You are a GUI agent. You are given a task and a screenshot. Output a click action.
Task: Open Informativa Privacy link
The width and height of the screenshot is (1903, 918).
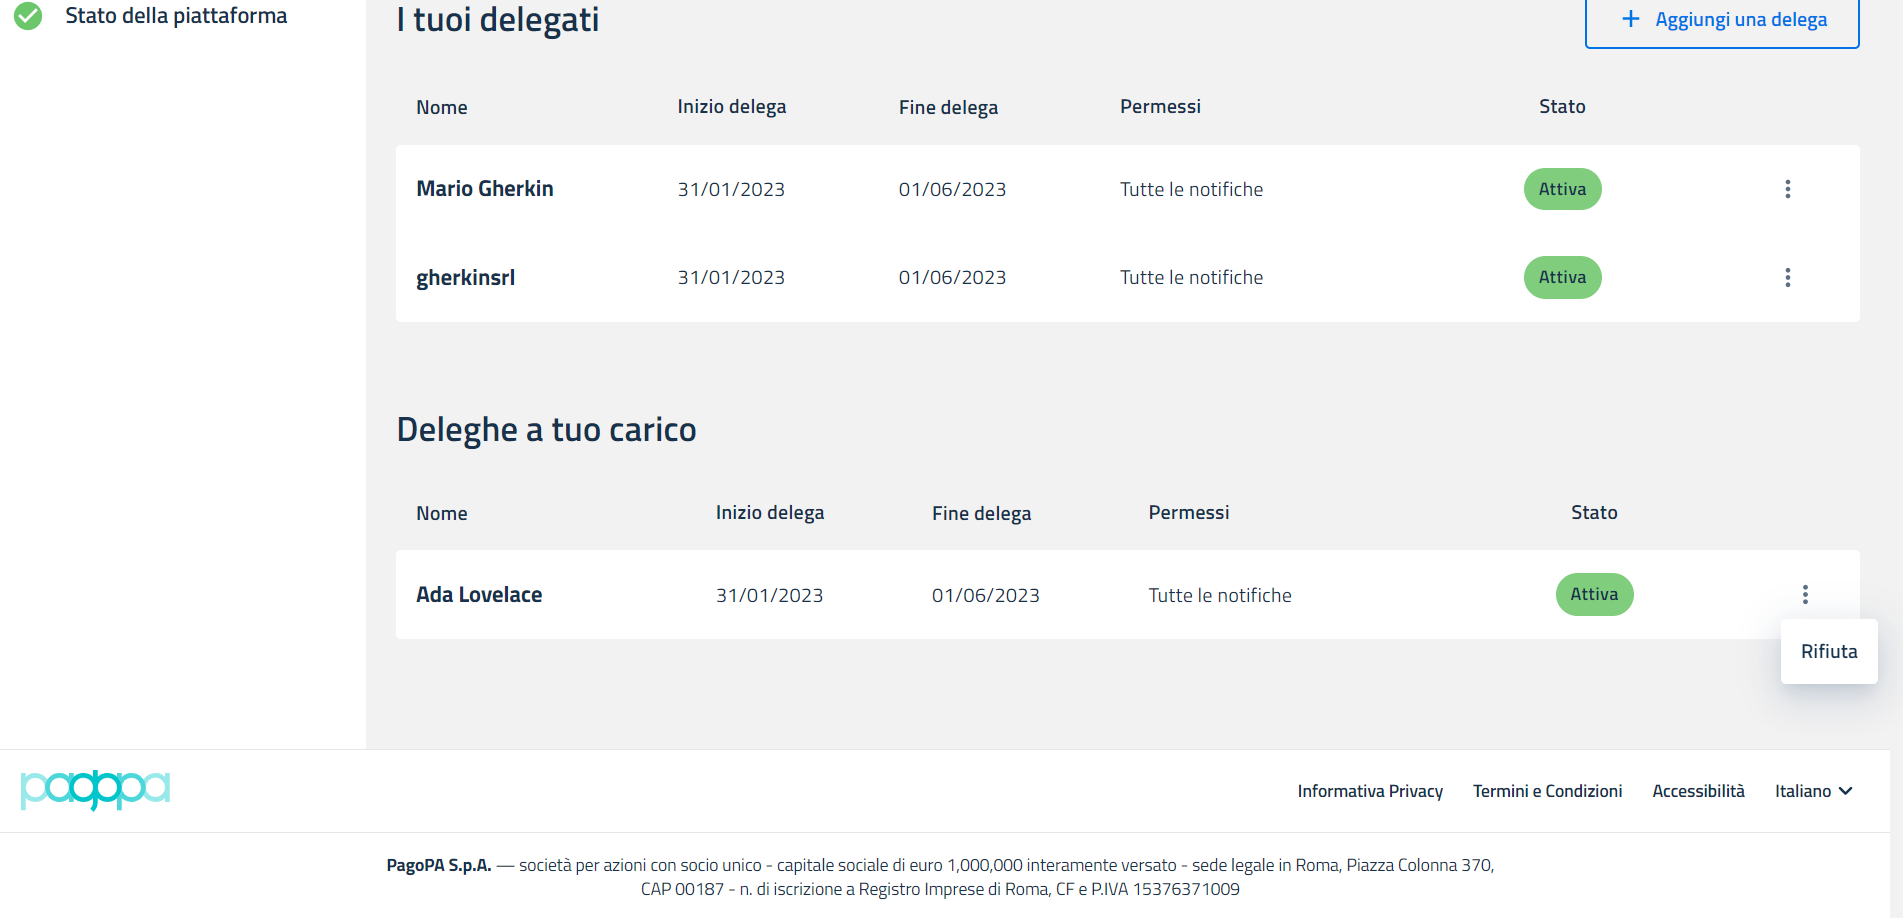point(1370,791)
